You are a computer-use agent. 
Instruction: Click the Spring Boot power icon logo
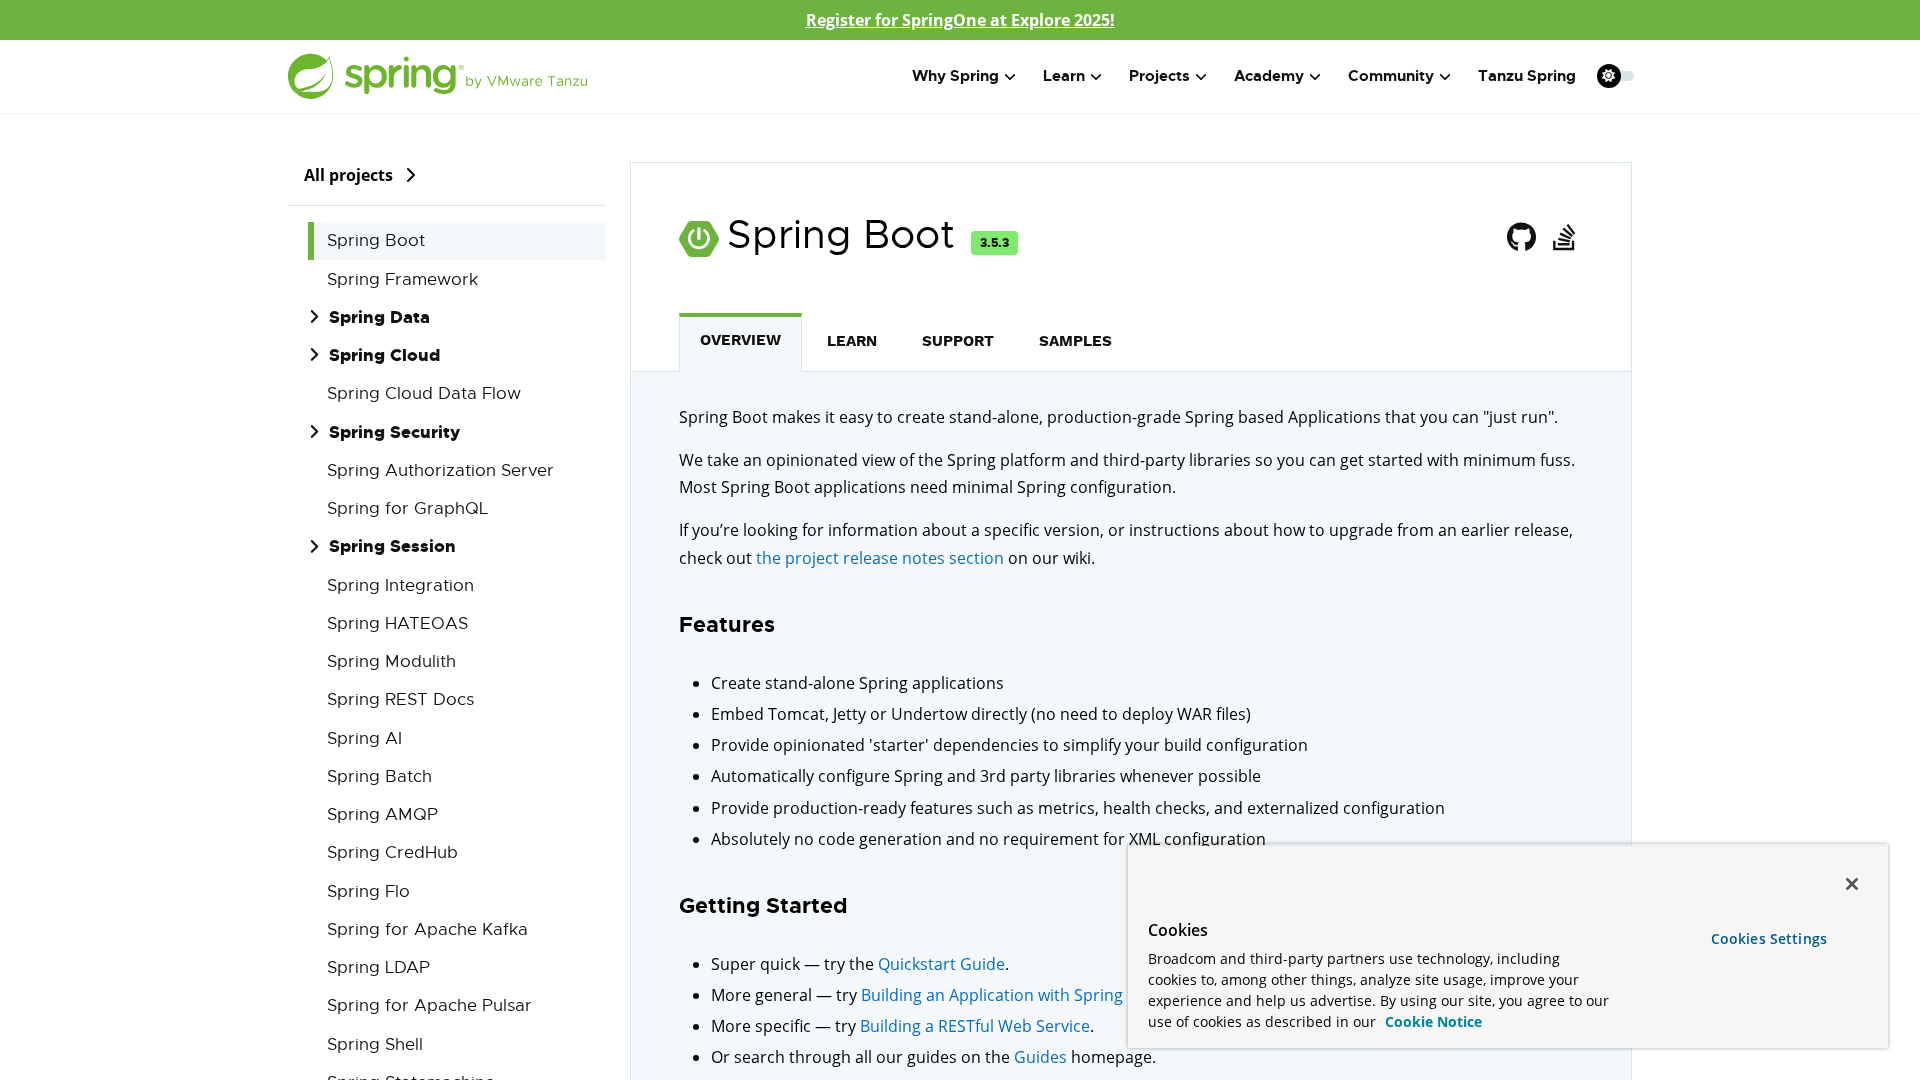click(698, 238)
